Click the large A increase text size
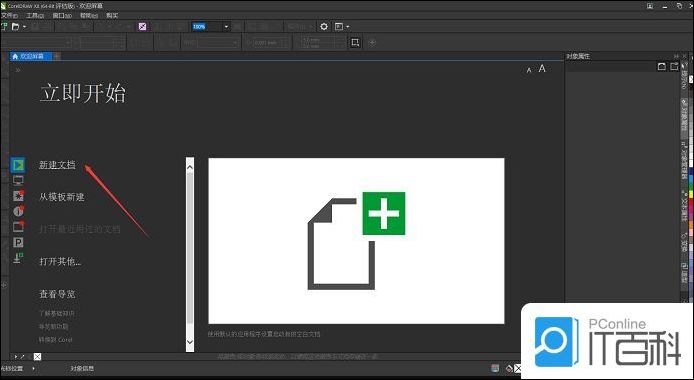Image resolution: width=694 pixels, height=380 pixels. pos(542,69)
